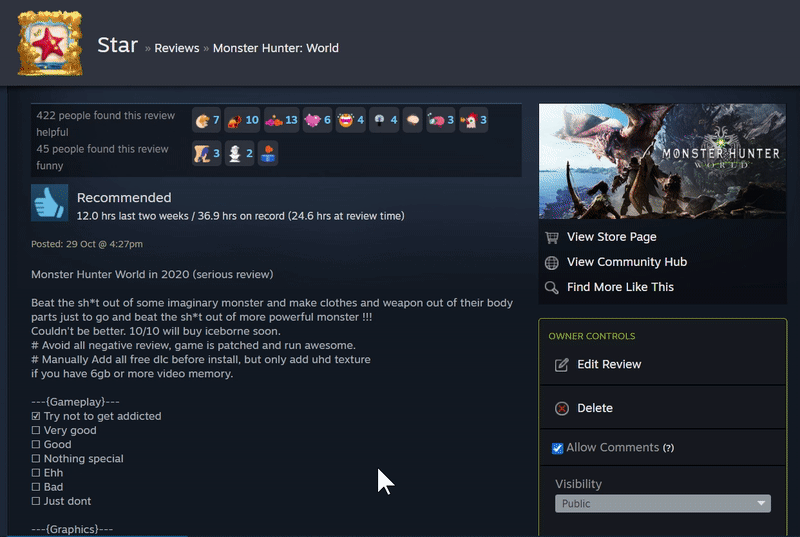This screenshot has width=800, height=537.
Task: Click the magnifying glass icon
Action: tap(552, 288)
